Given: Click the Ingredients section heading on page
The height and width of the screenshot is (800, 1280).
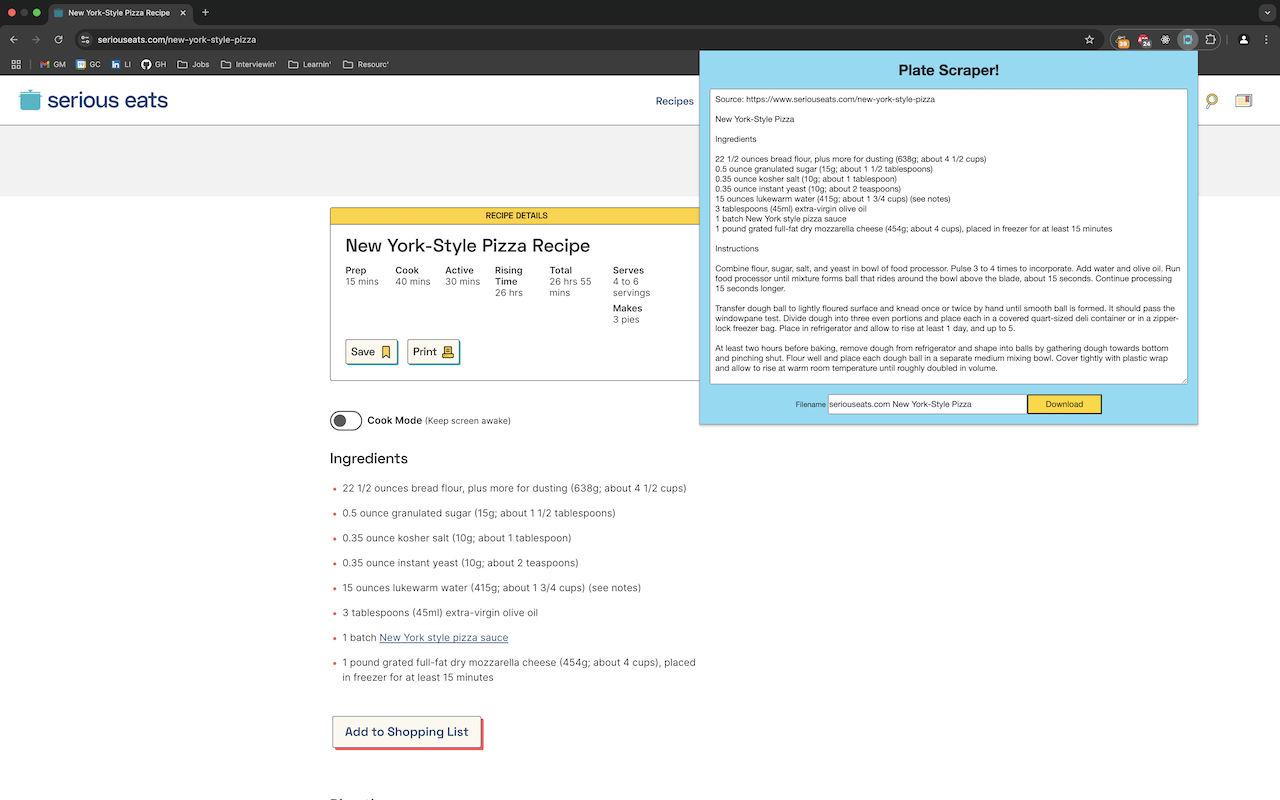Looking at the screenshot, I should coord(369,459).
